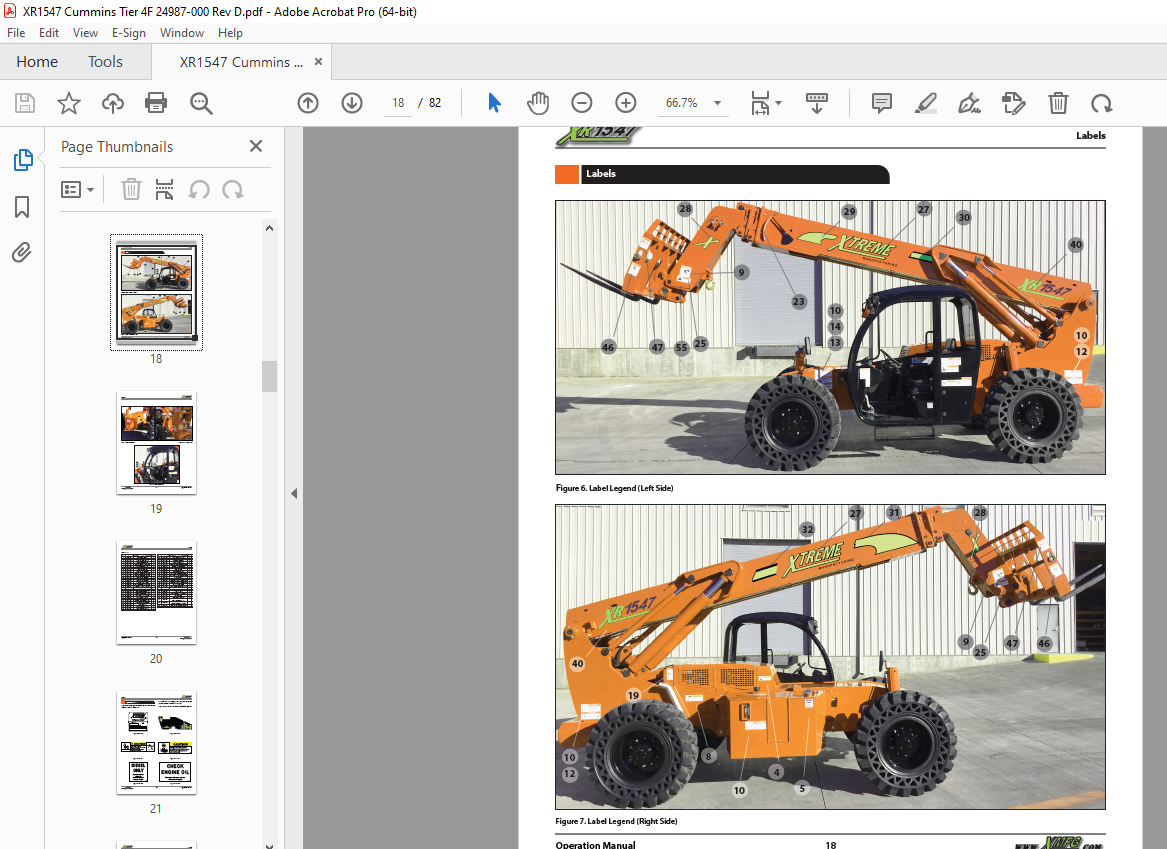Collapse the left navigation pane arrow
1167x849 pixels.
tap(294, 493)
